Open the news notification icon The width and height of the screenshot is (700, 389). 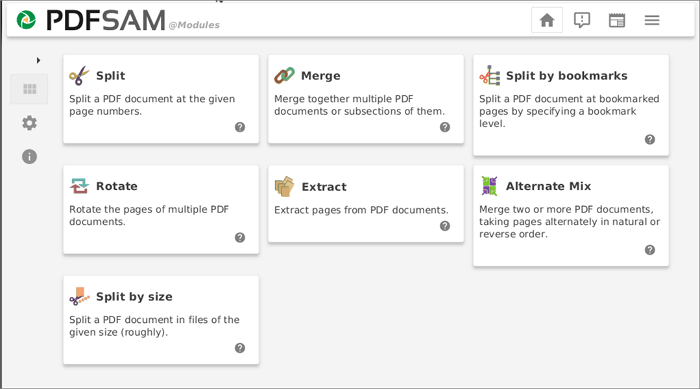(x=582, y=20)
